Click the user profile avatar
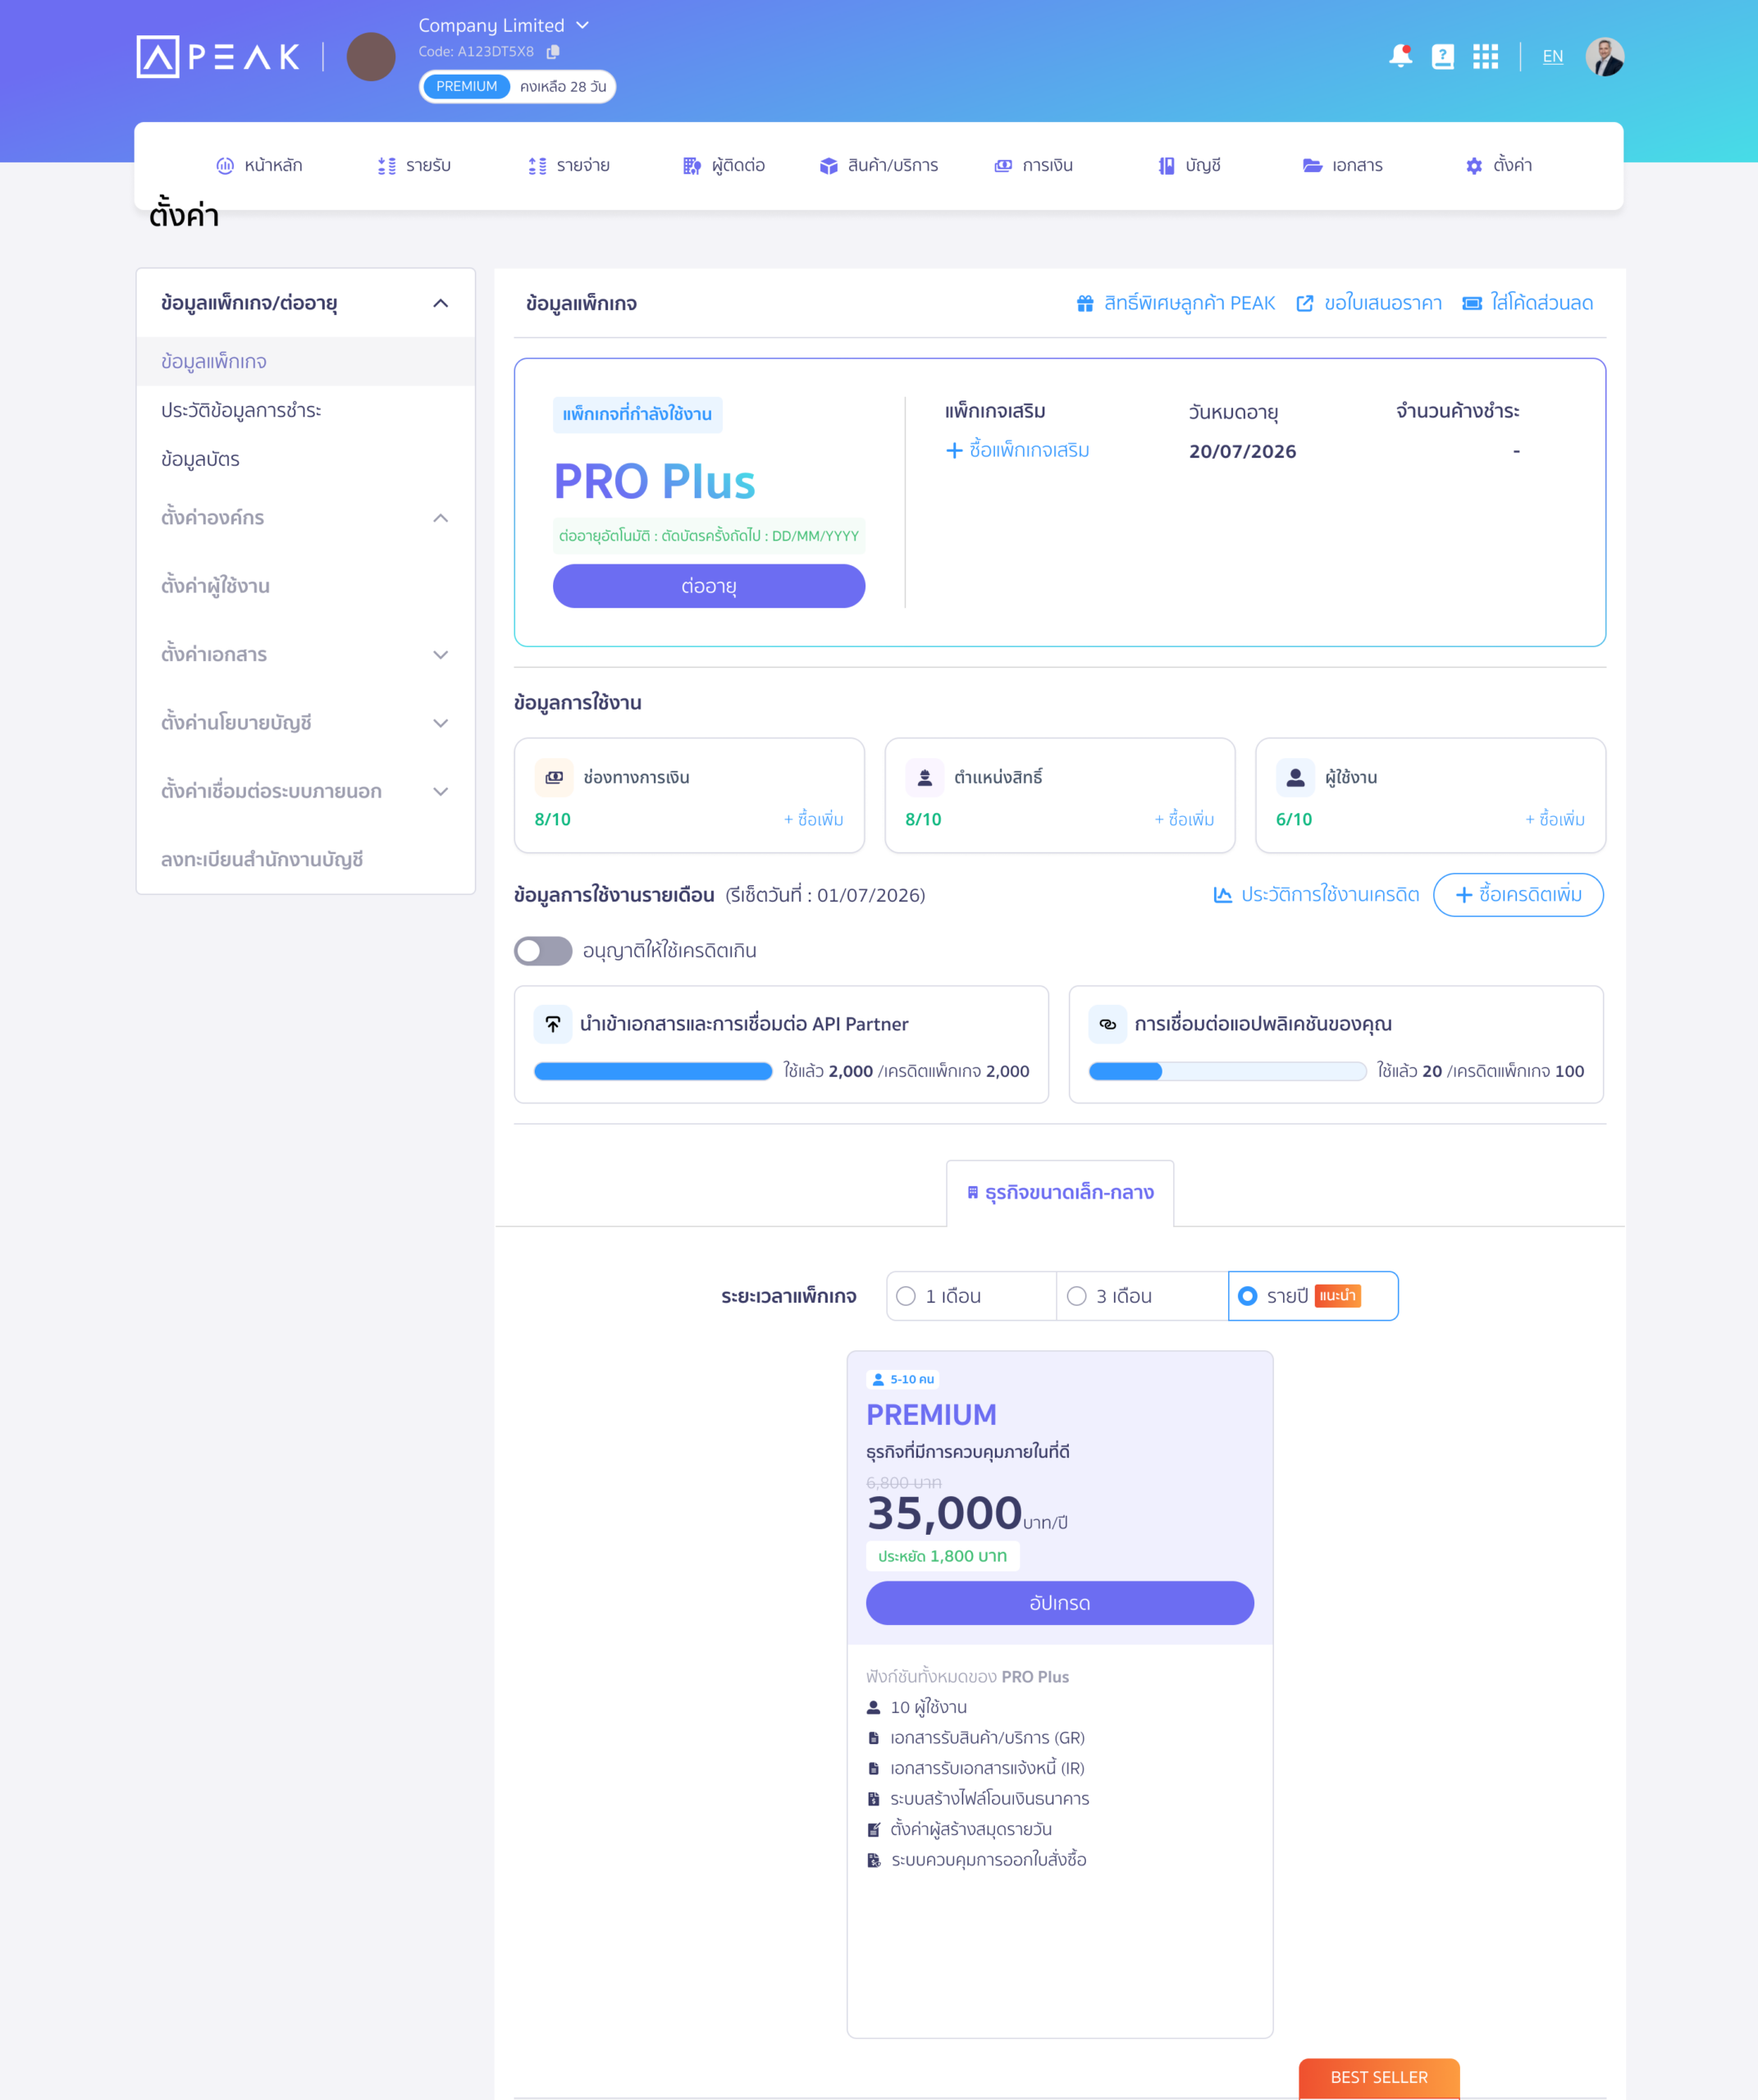1758x2100 pixels. pos(1604,56)
